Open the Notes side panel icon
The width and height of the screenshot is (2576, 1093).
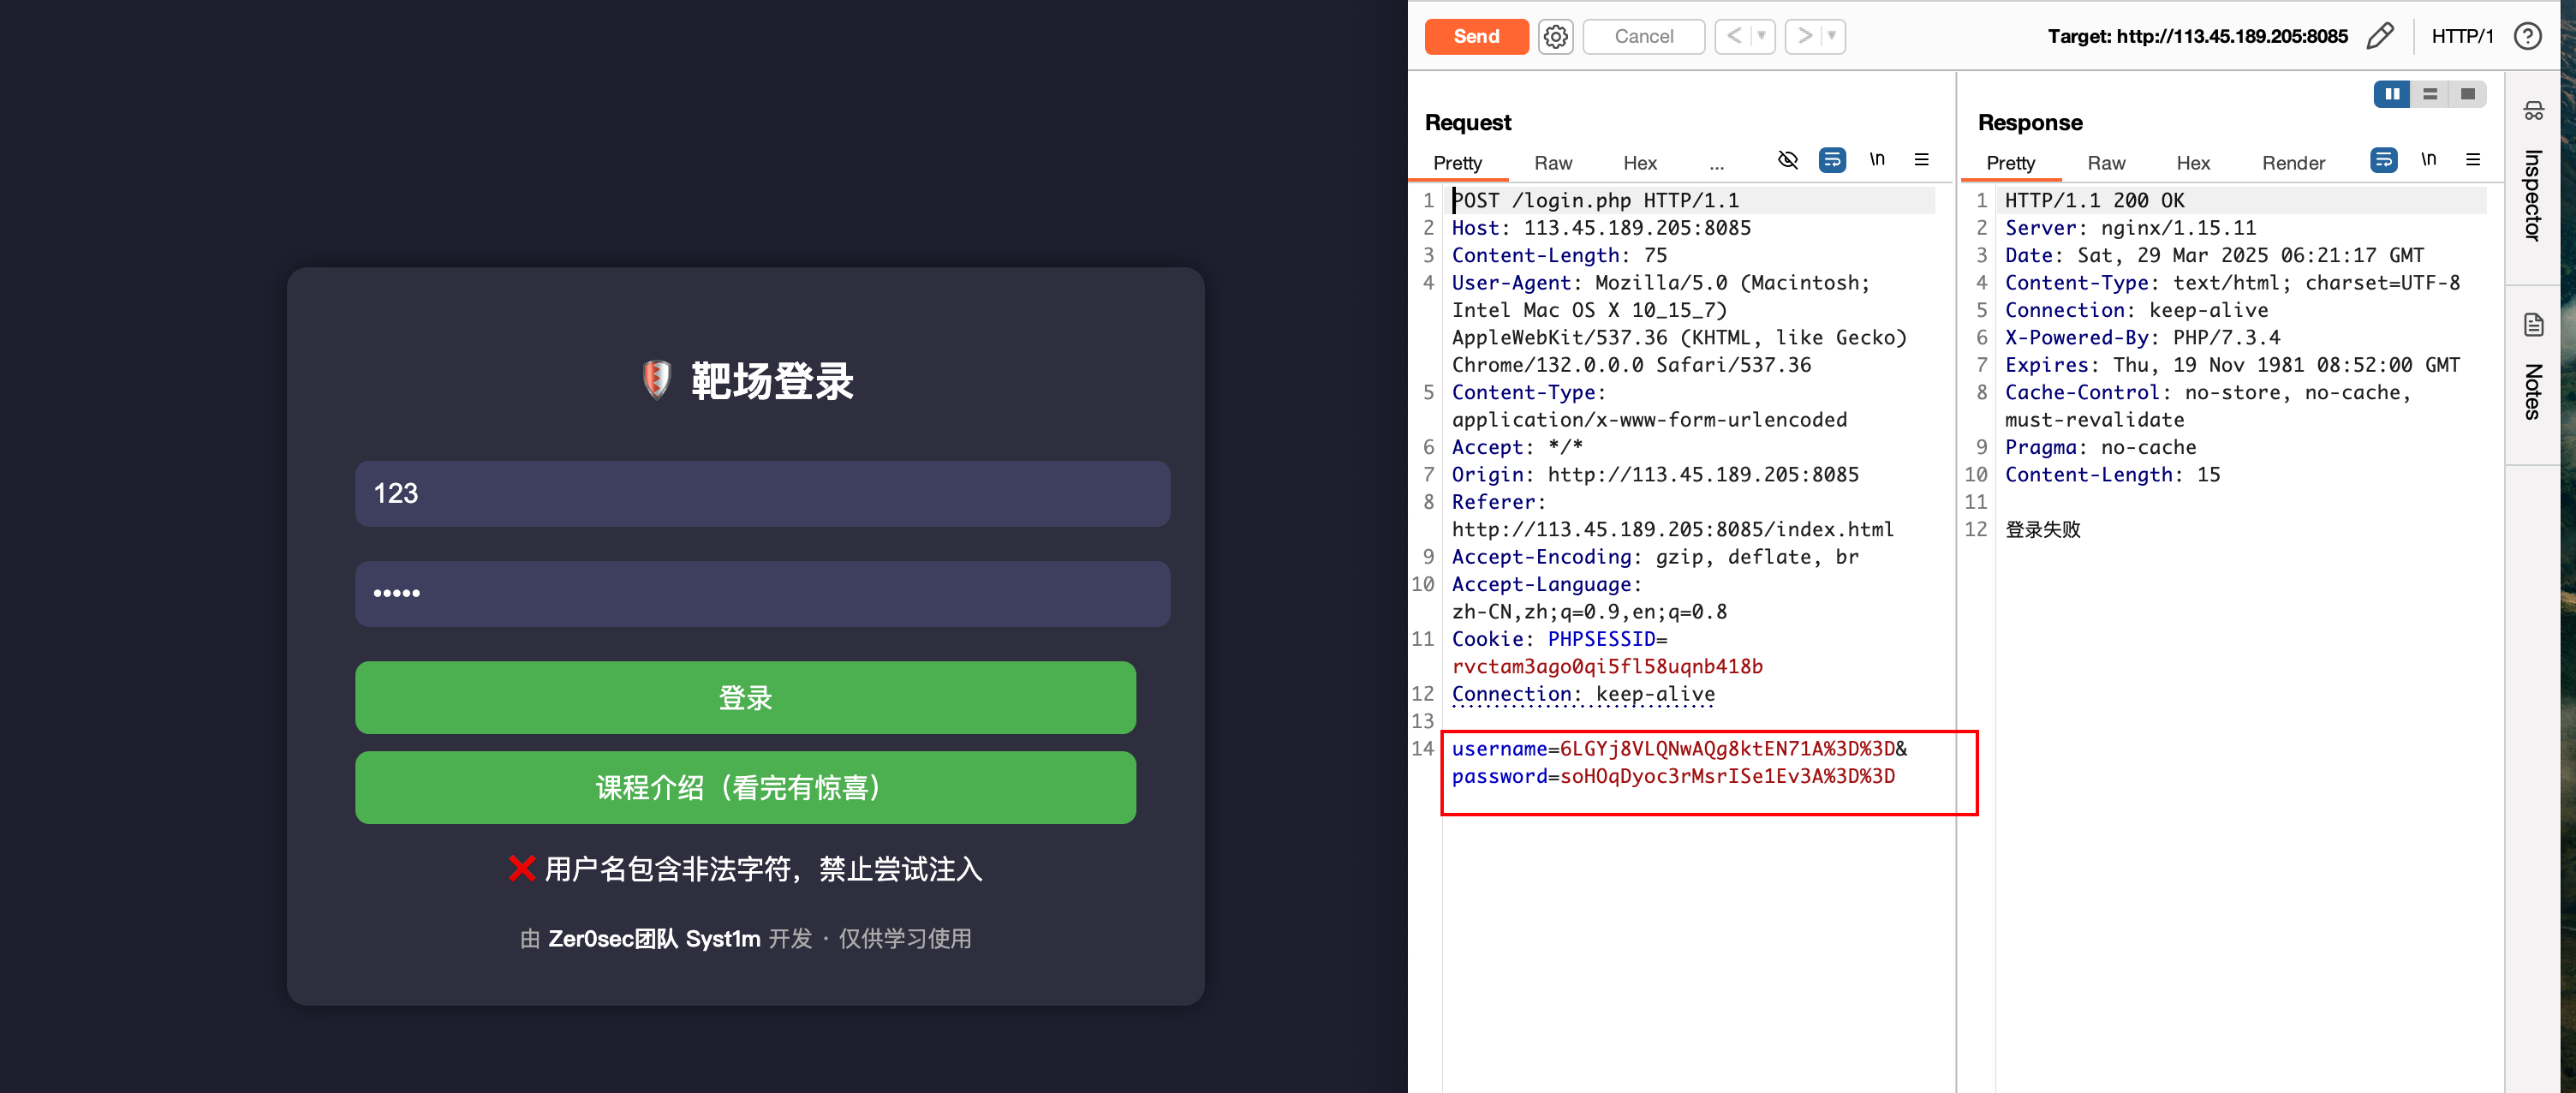pyautogui.click(x=2533, y=325)
